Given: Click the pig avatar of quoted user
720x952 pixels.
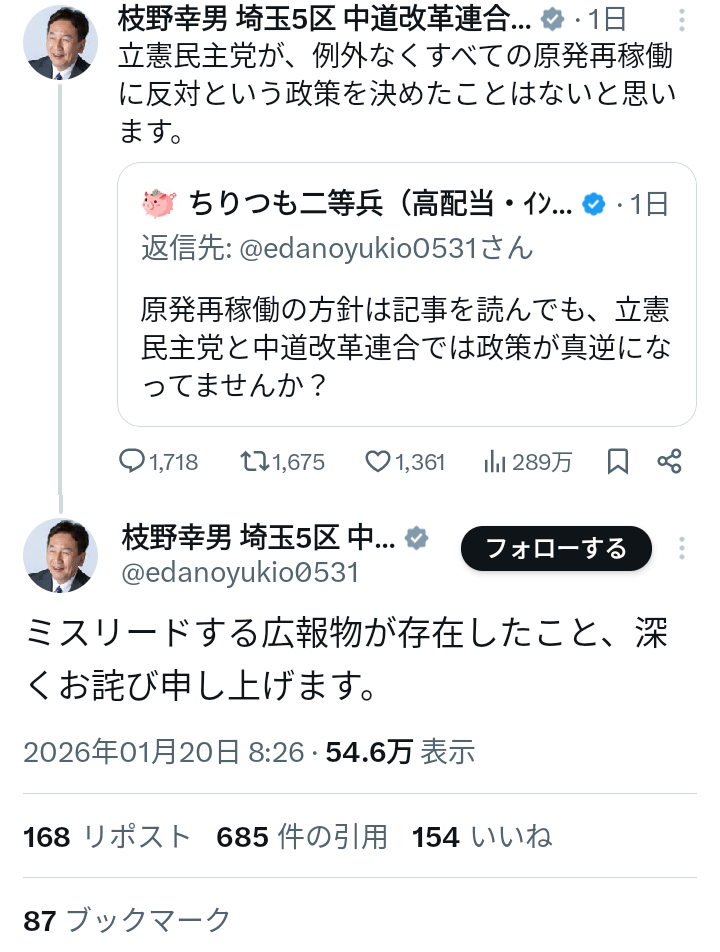Looking at the screenshot, I should click(158, 204).
